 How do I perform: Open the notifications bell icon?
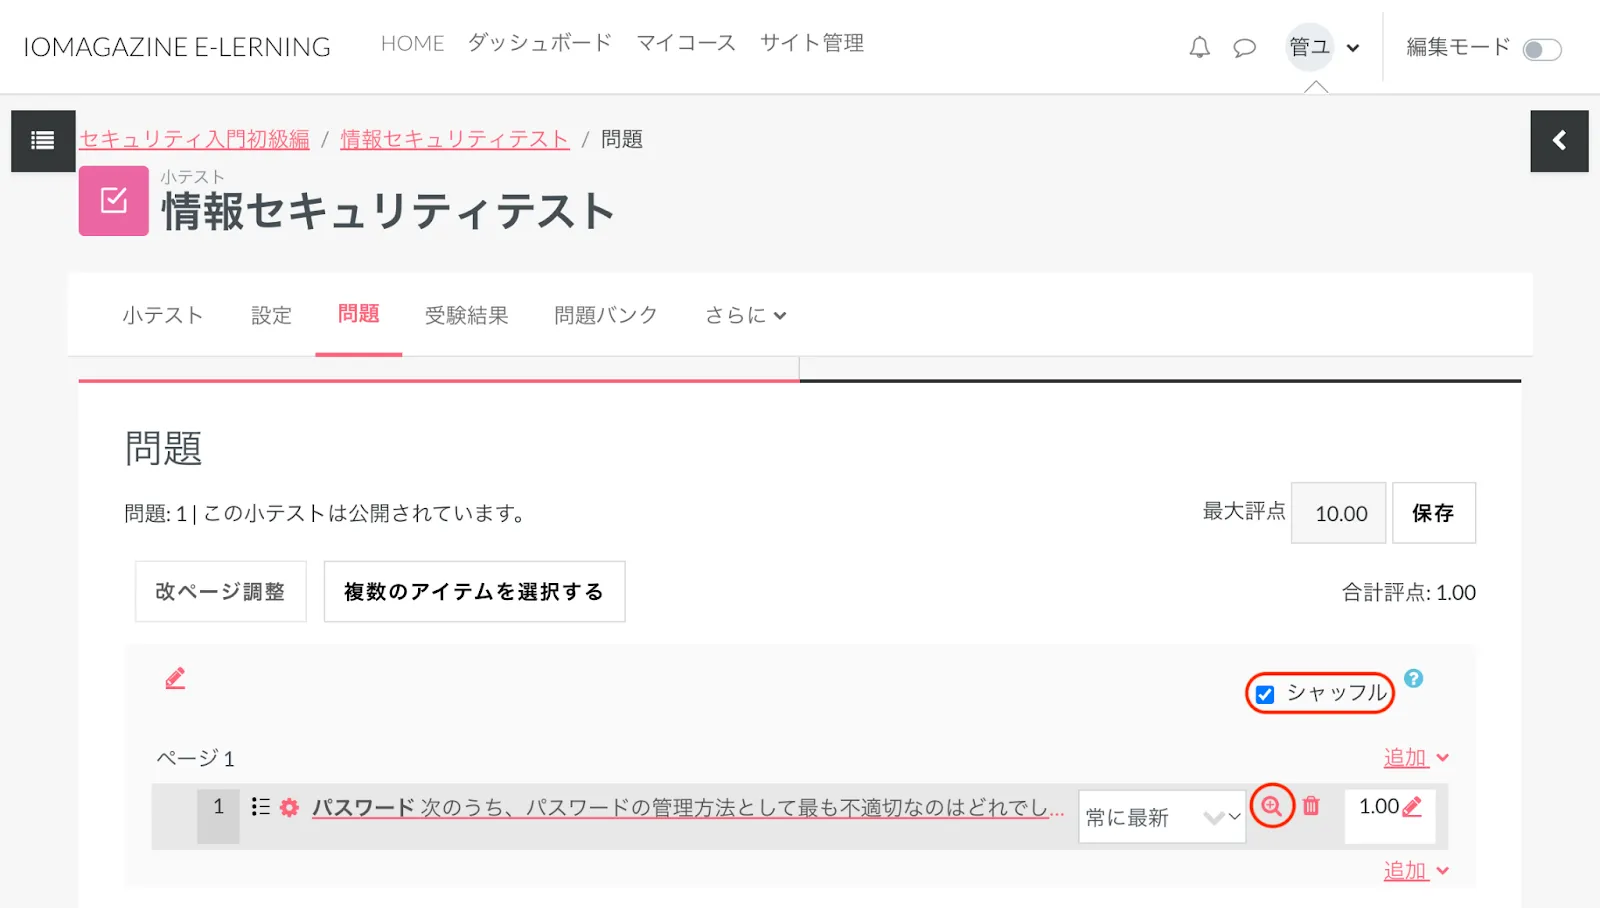1199,47
